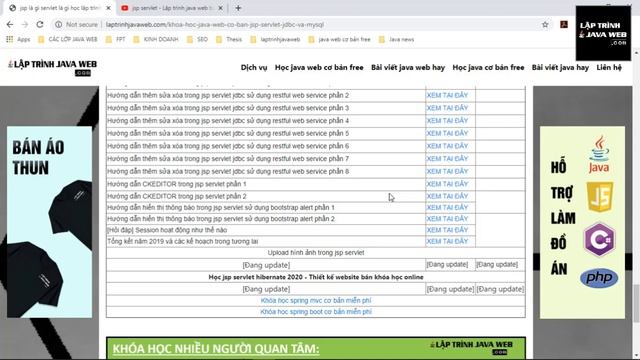The image size is (640, 360).
Task: Click the Not secure site info icon
Action: point(58,24)
